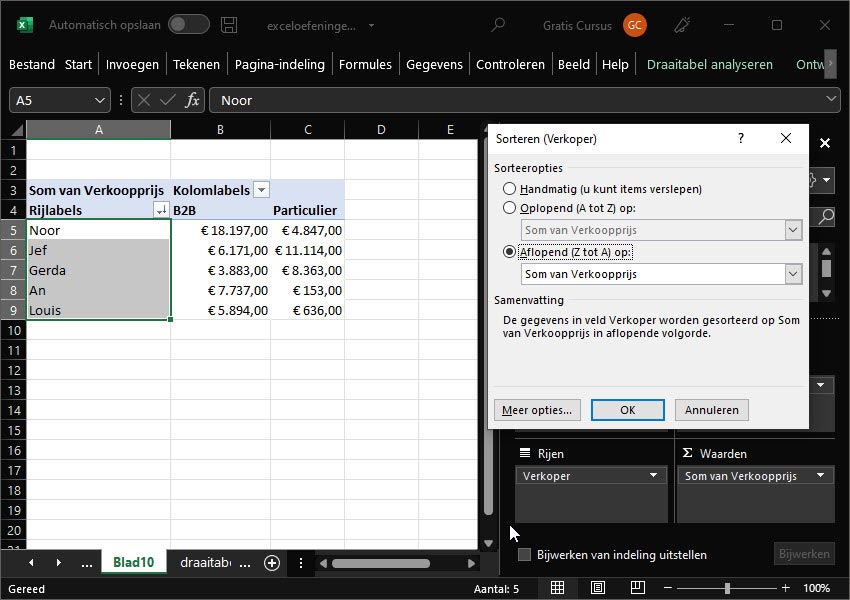Switch to Page Break Preview icon
The height and width of the screenshot is (600, 850).
tap(637, 588)
